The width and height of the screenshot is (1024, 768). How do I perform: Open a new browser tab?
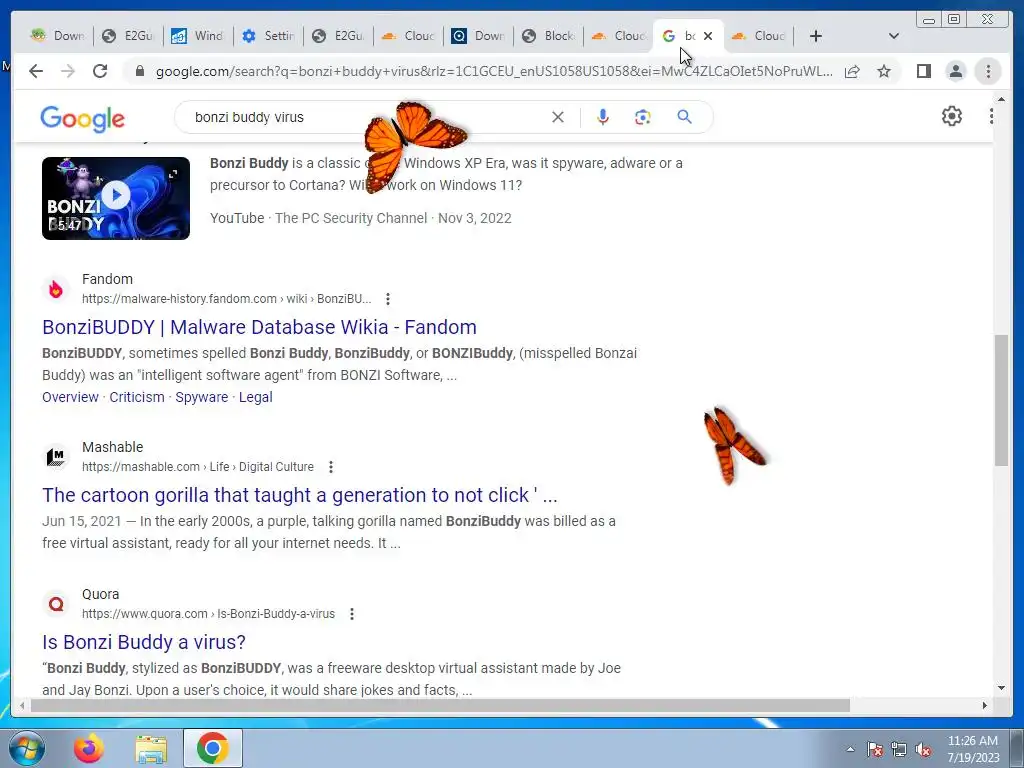(x=816, y=36)
